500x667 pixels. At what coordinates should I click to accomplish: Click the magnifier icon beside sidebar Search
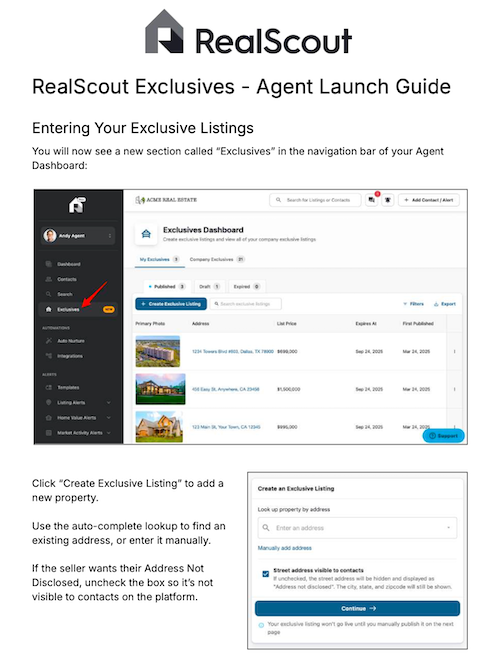click(49, 294)
